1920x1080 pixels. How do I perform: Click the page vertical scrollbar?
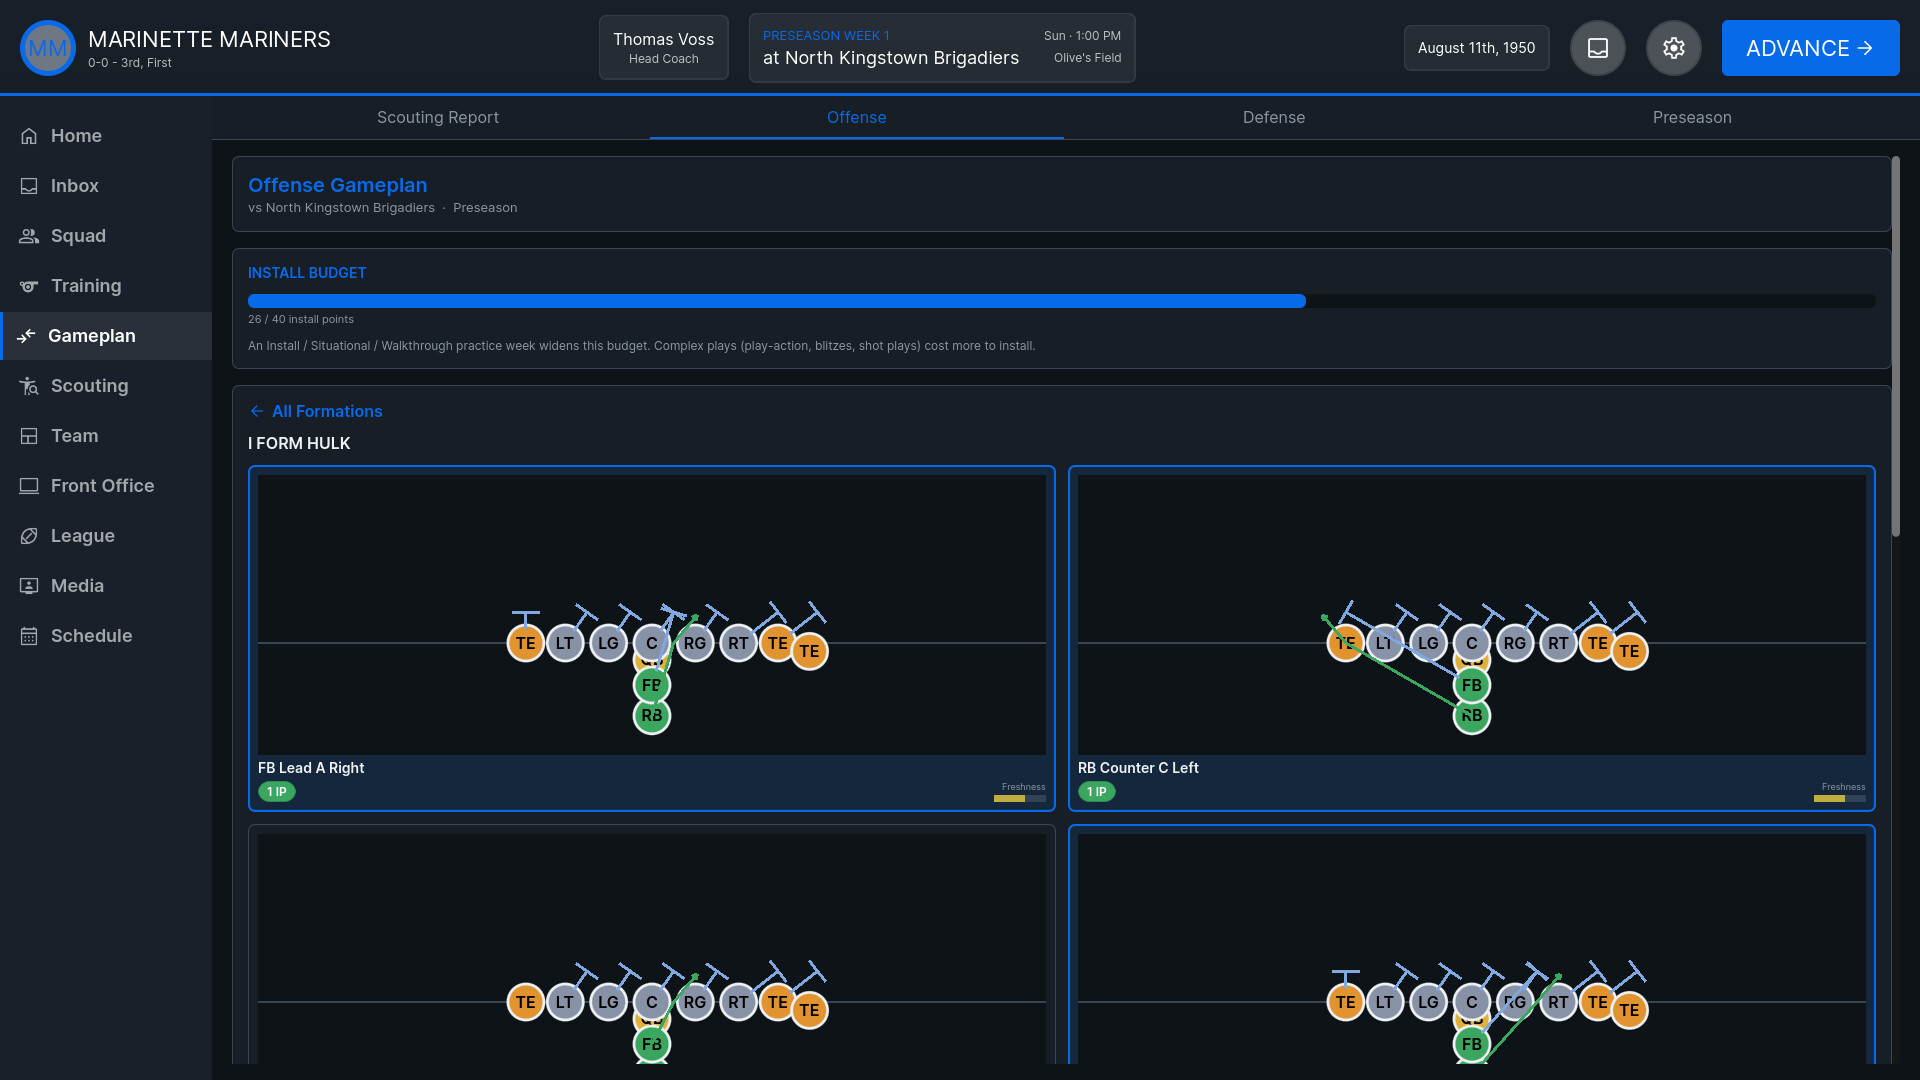(1895, 346)
